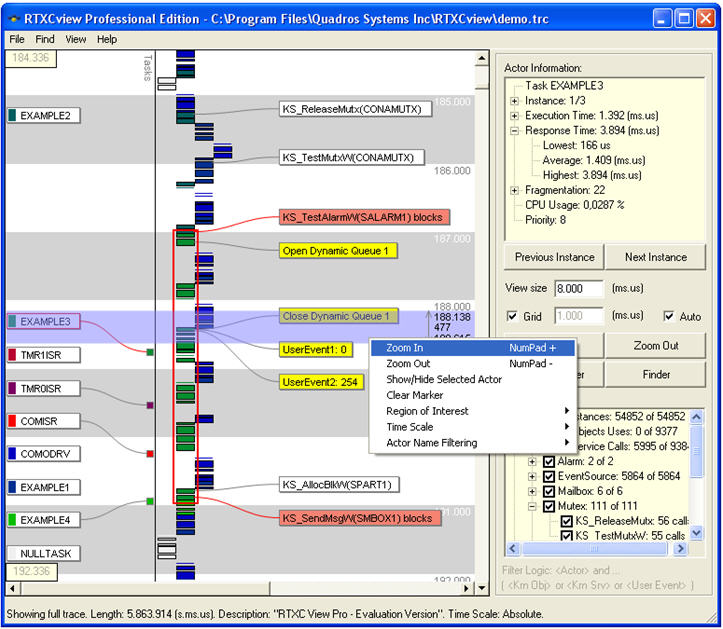Open the View menu
This screenshot has height=629, width=723.
pos(76,39)
